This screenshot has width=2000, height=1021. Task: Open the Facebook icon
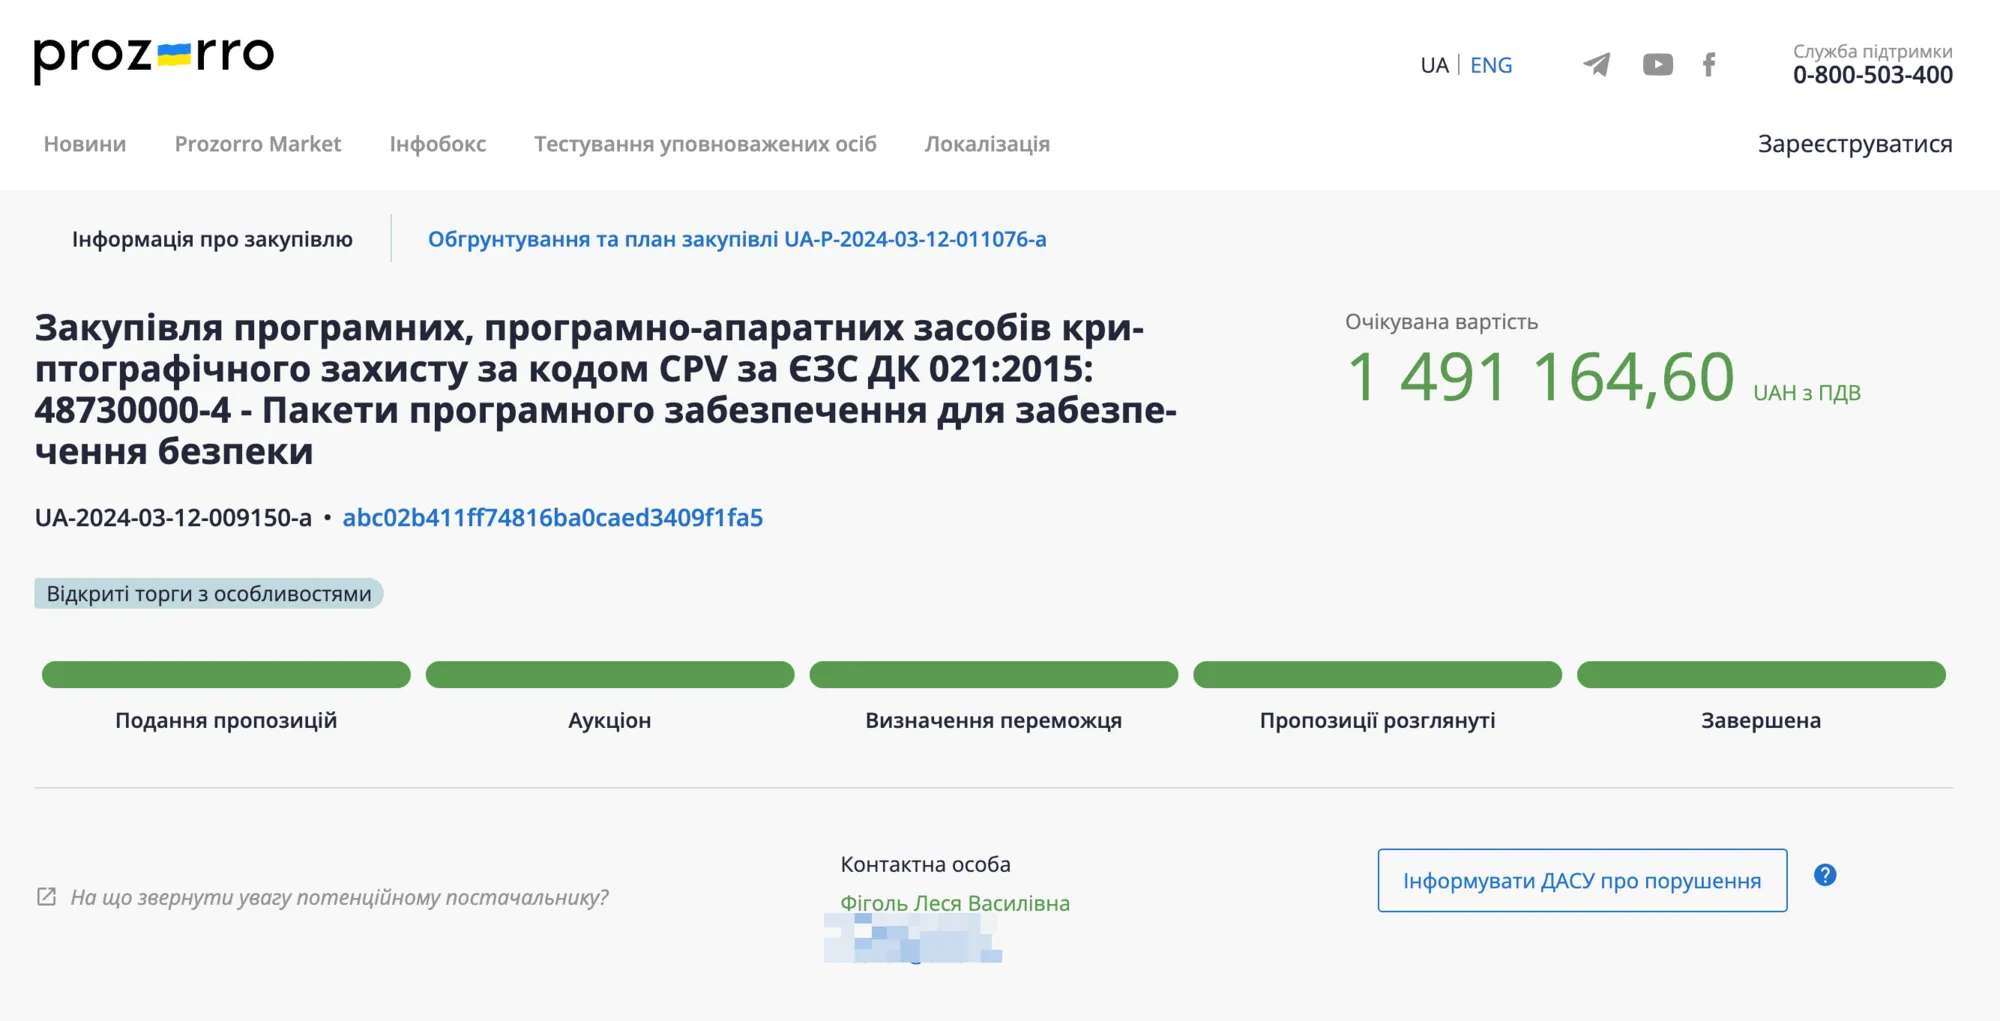click(1709, 64)
